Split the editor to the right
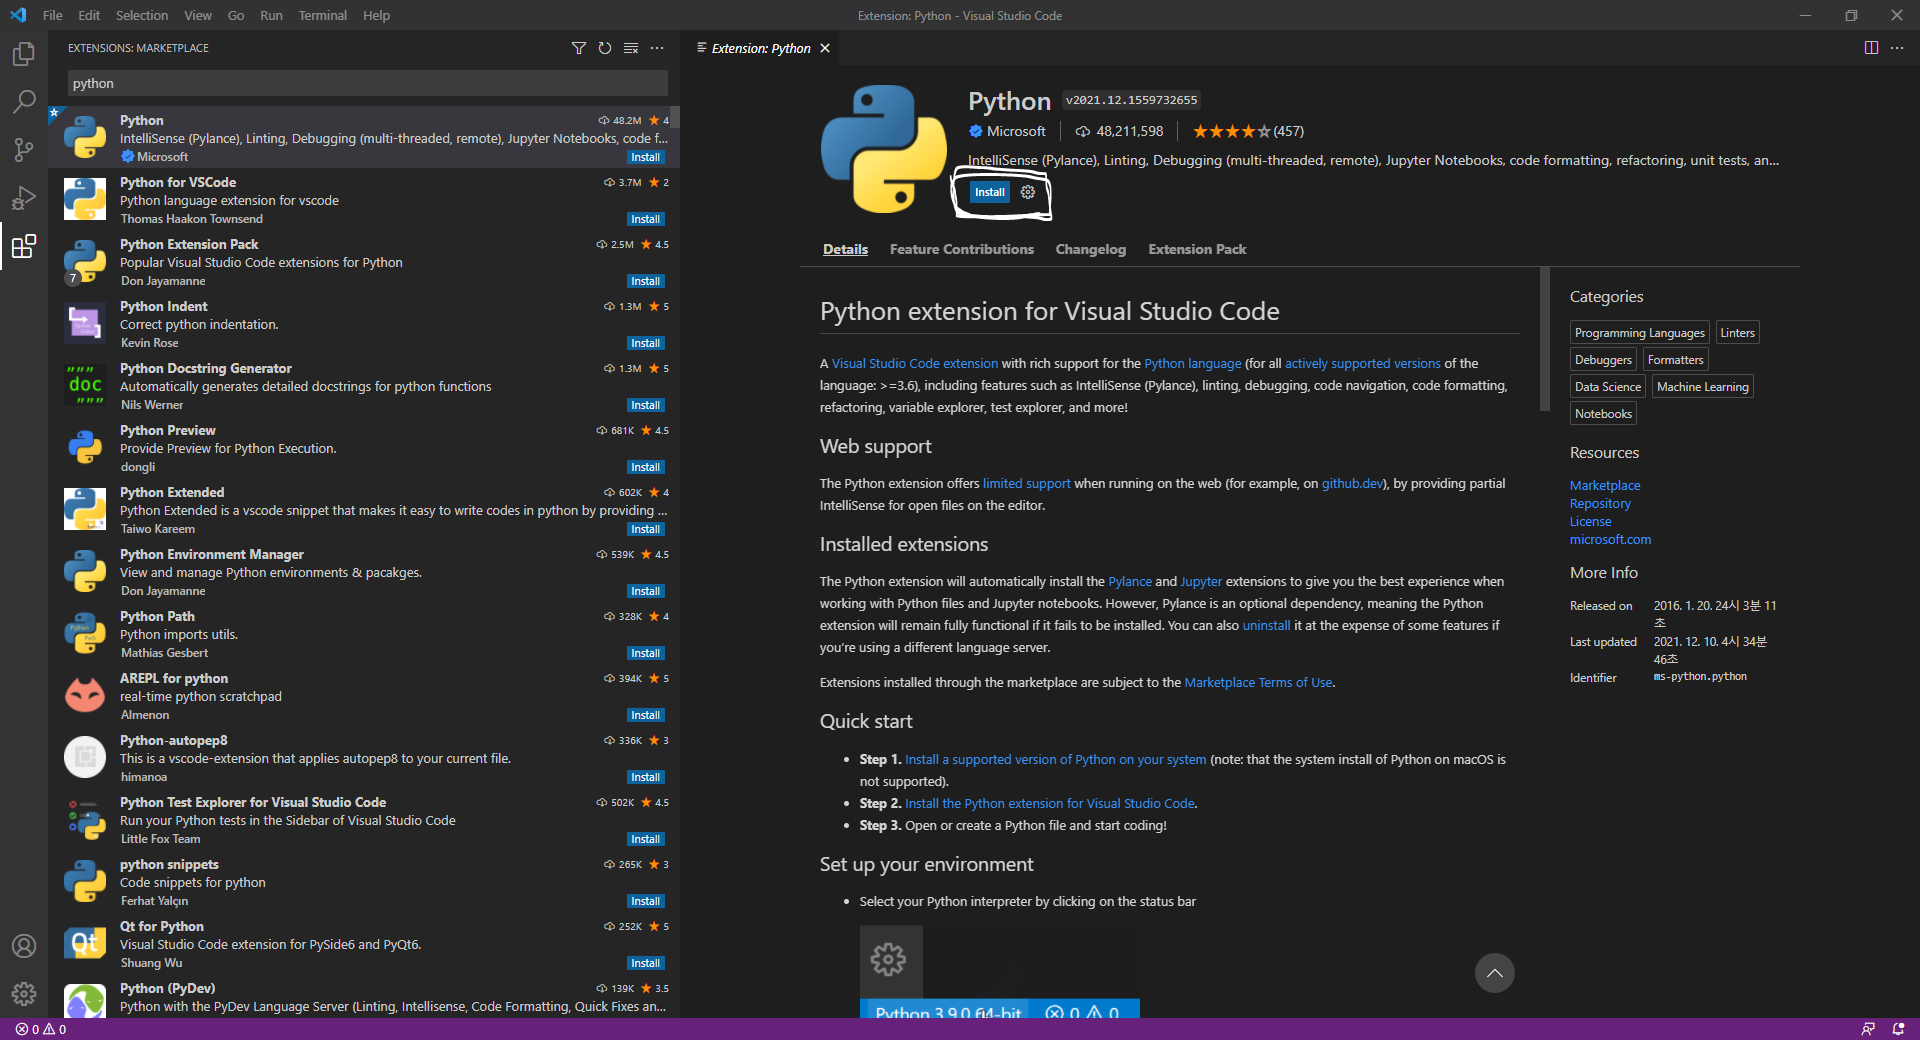 (x=1871, y=48)
